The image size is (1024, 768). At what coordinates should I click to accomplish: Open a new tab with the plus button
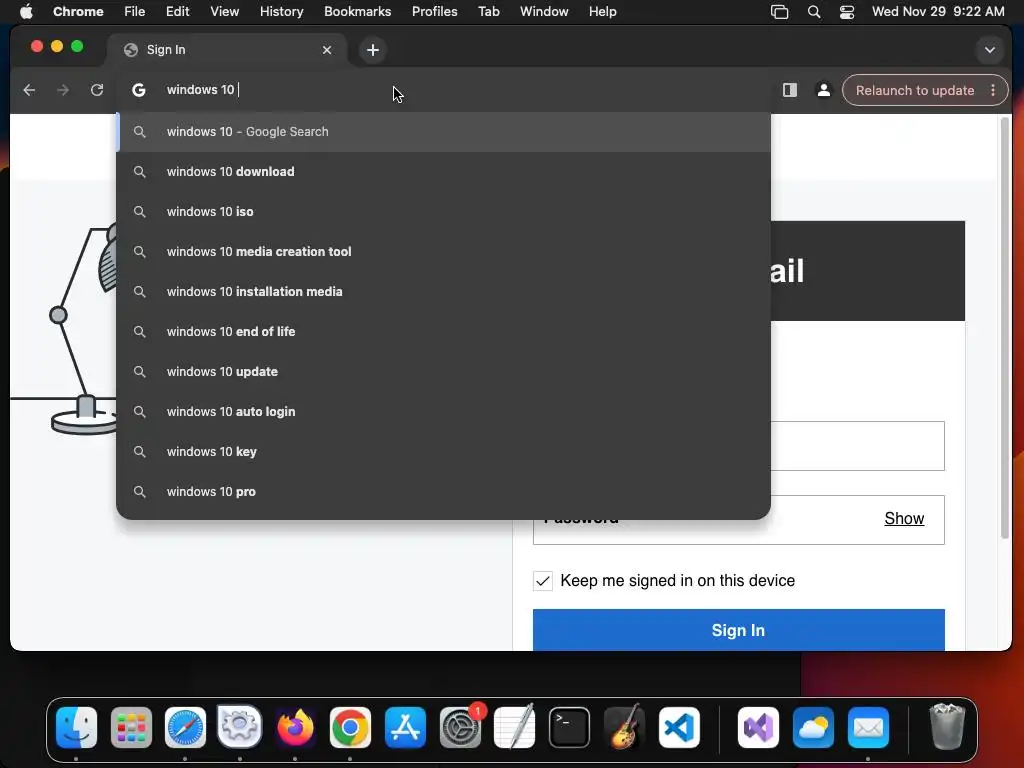click(x=372, y=50)
